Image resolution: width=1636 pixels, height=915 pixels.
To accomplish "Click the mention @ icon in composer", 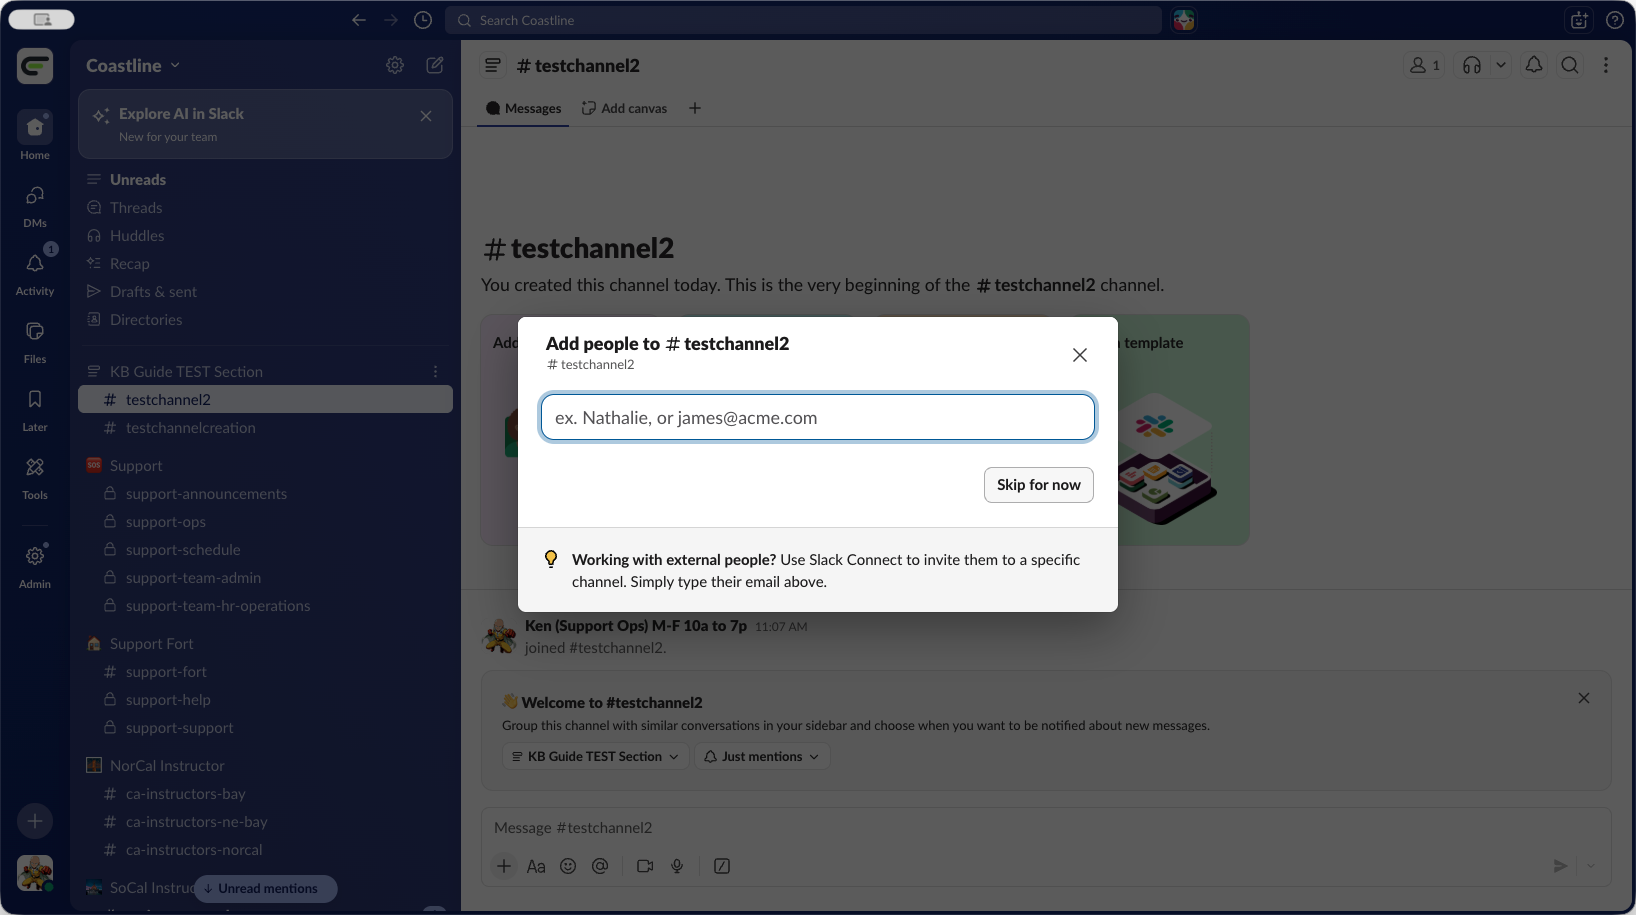I will [600, 866].
